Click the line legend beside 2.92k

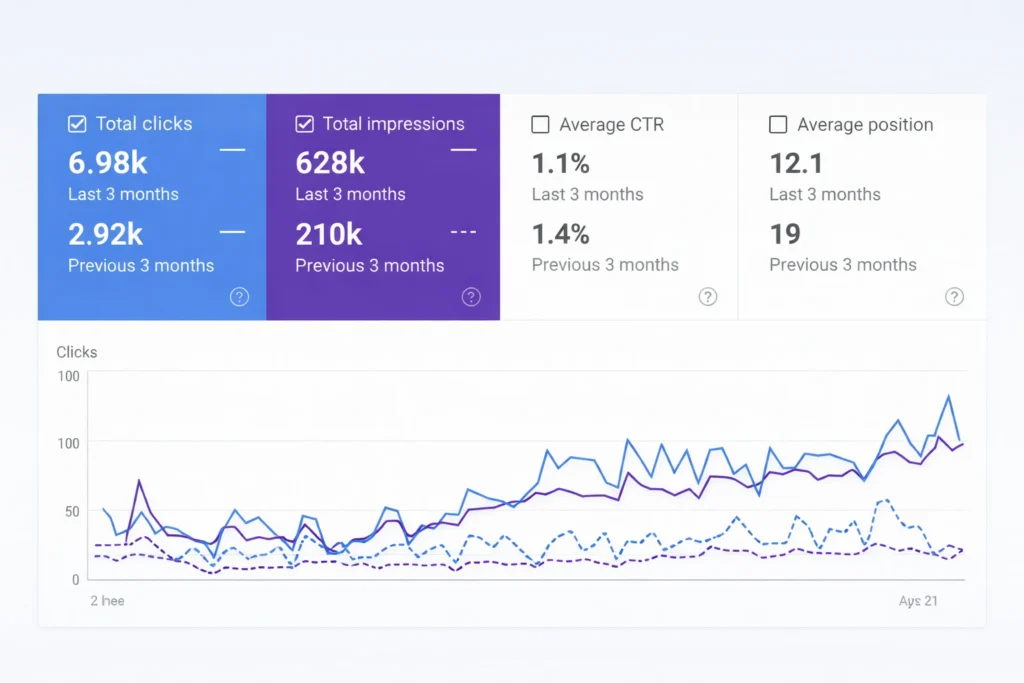tap(232, 232)
